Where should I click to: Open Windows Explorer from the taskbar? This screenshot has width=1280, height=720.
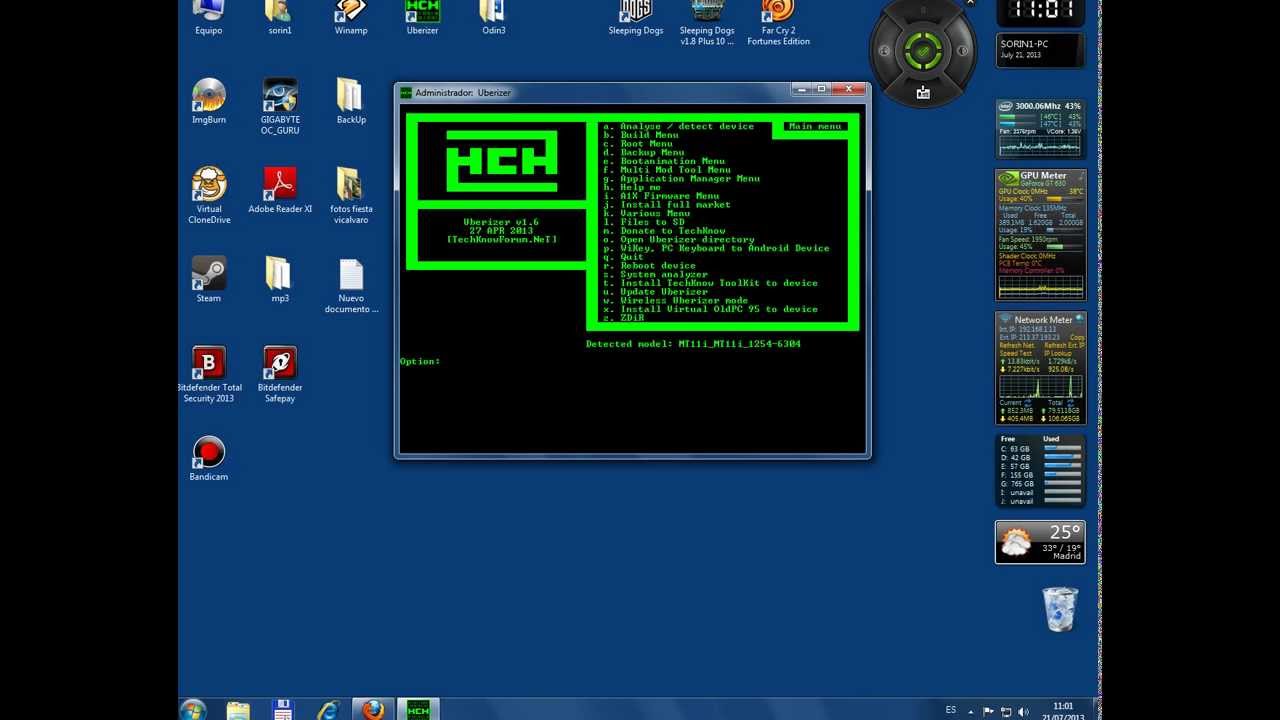pos(238,710)
